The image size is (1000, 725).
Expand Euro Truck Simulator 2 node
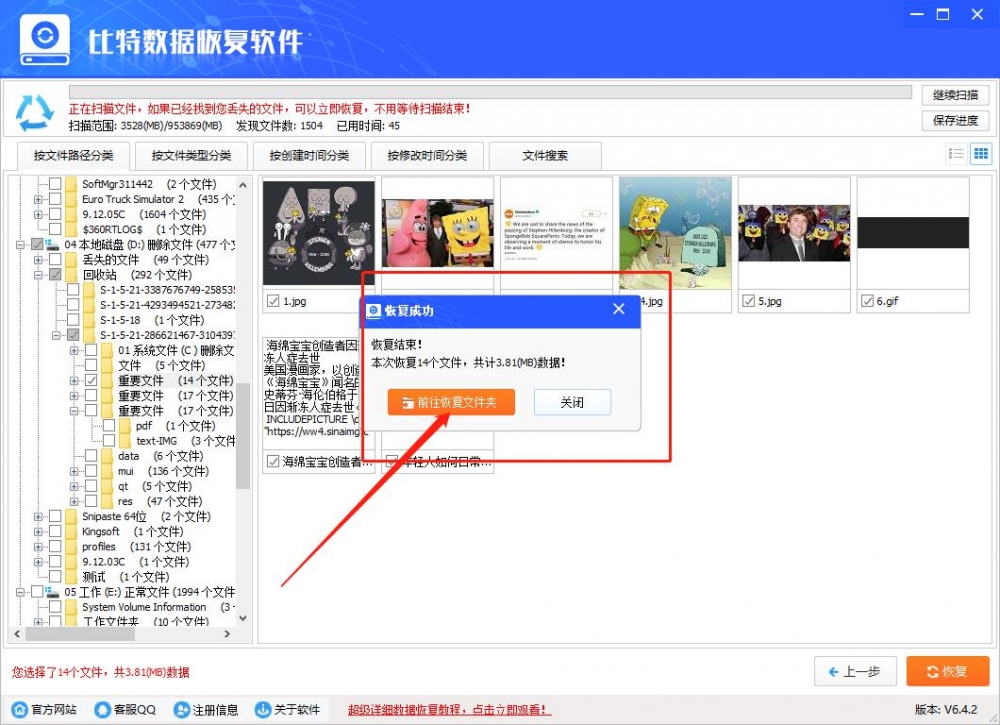click(38, 199)
